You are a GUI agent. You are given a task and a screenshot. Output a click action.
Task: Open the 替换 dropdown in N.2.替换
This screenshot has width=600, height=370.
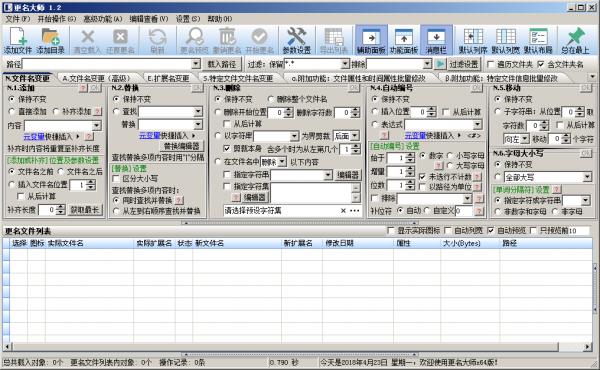click(198, 124)
